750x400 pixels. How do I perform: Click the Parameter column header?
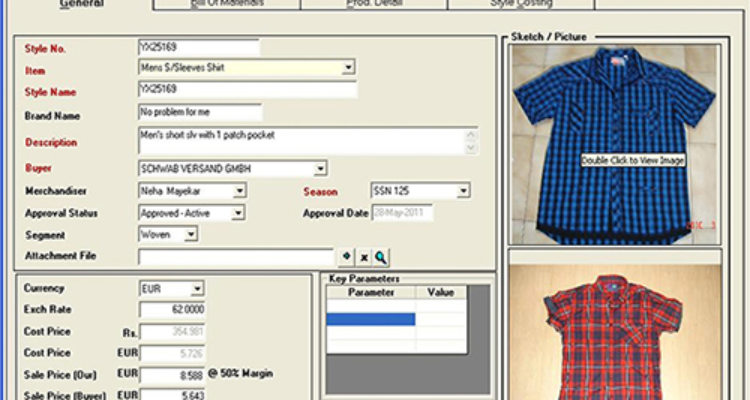click(371, 292)
